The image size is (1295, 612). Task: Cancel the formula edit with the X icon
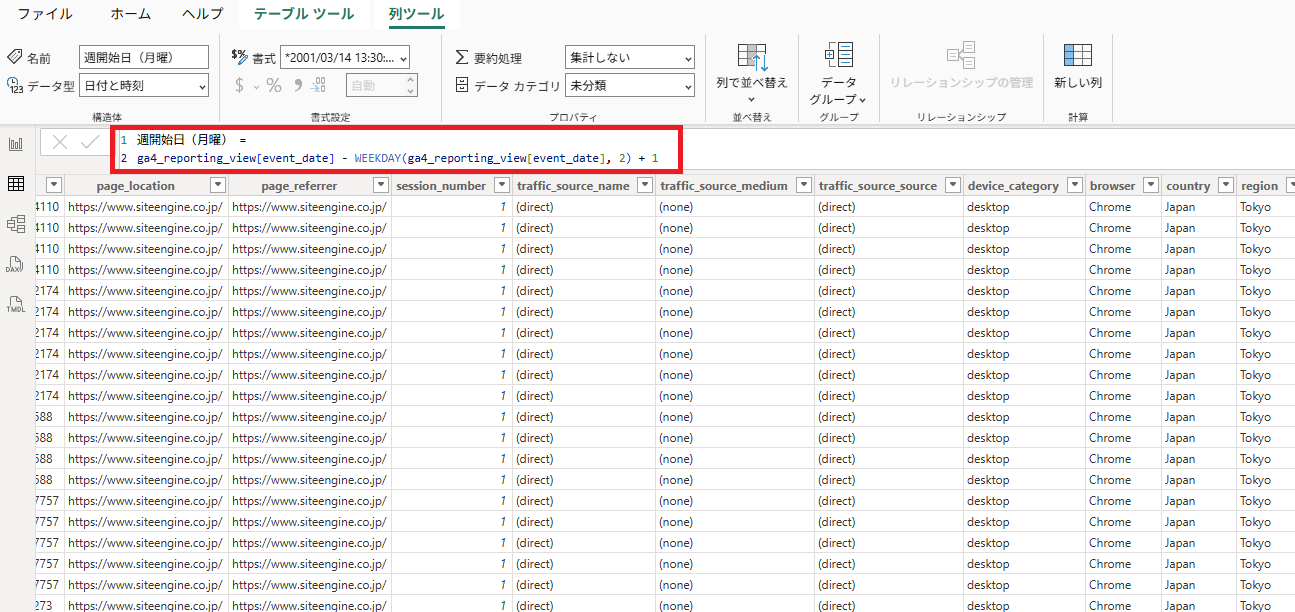tap(60, 142)
